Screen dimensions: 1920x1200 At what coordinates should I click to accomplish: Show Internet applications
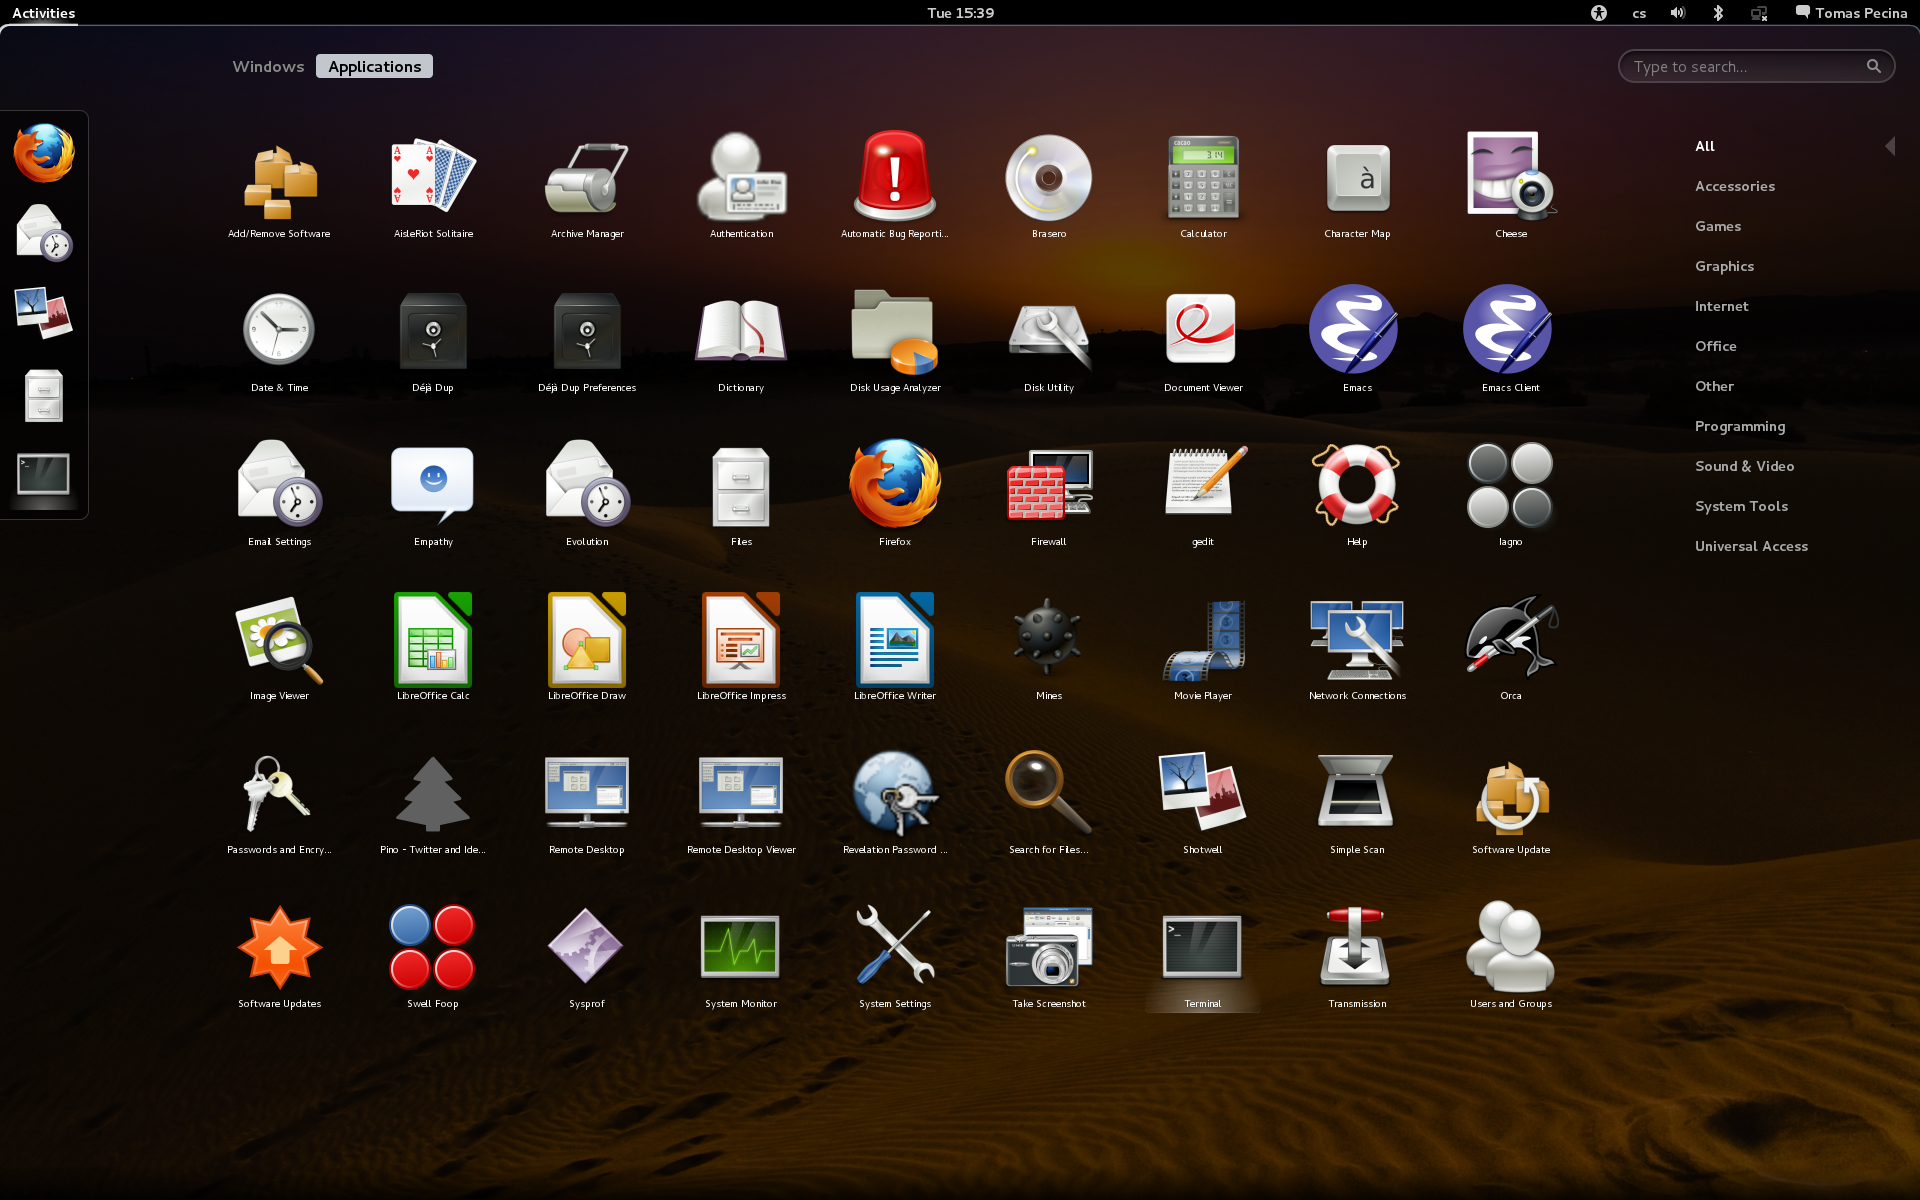[1722, 306]
